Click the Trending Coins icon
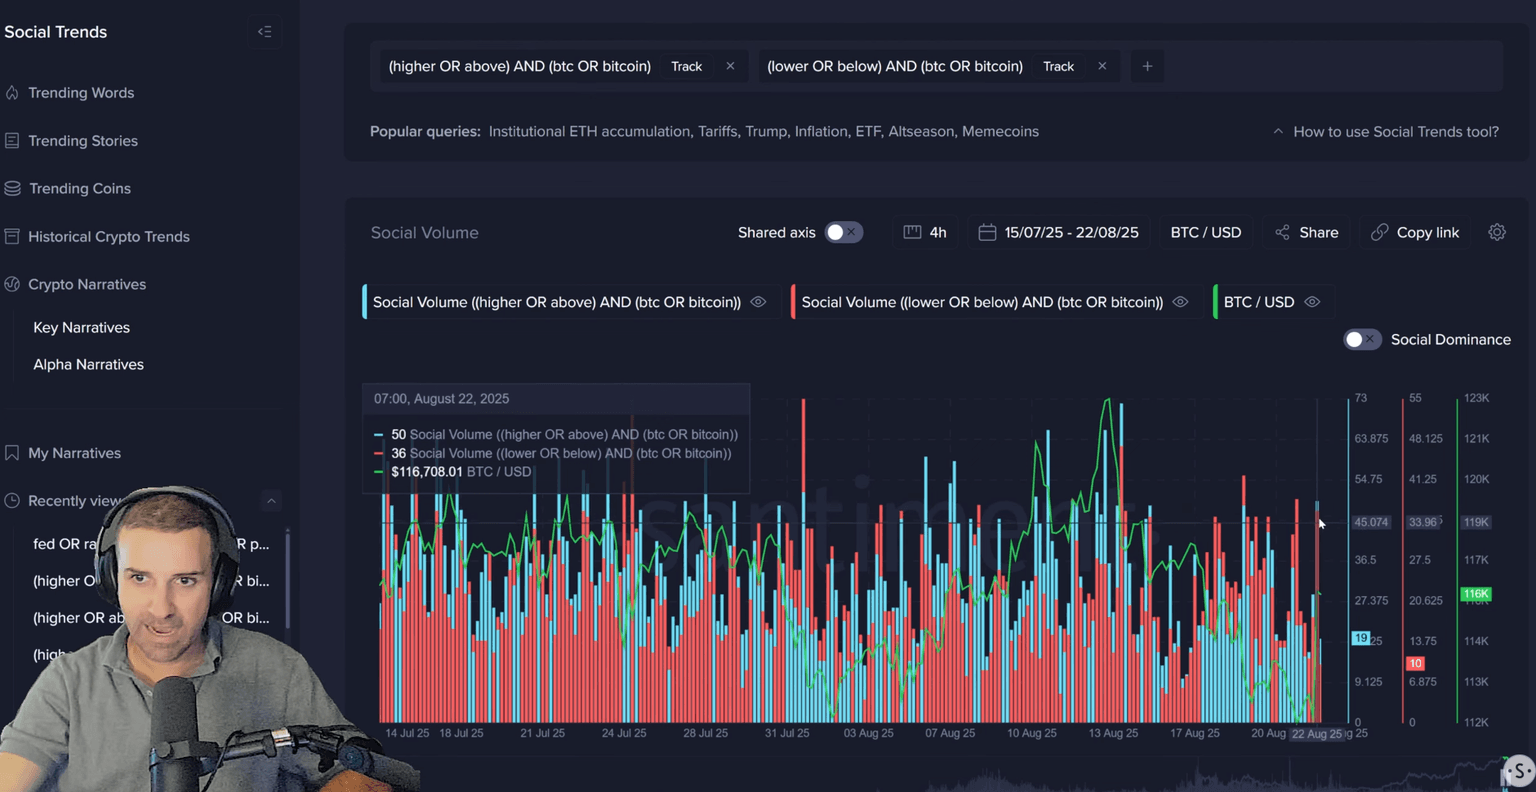Viewport: 1536px width, 792px height. coord(12,188)
